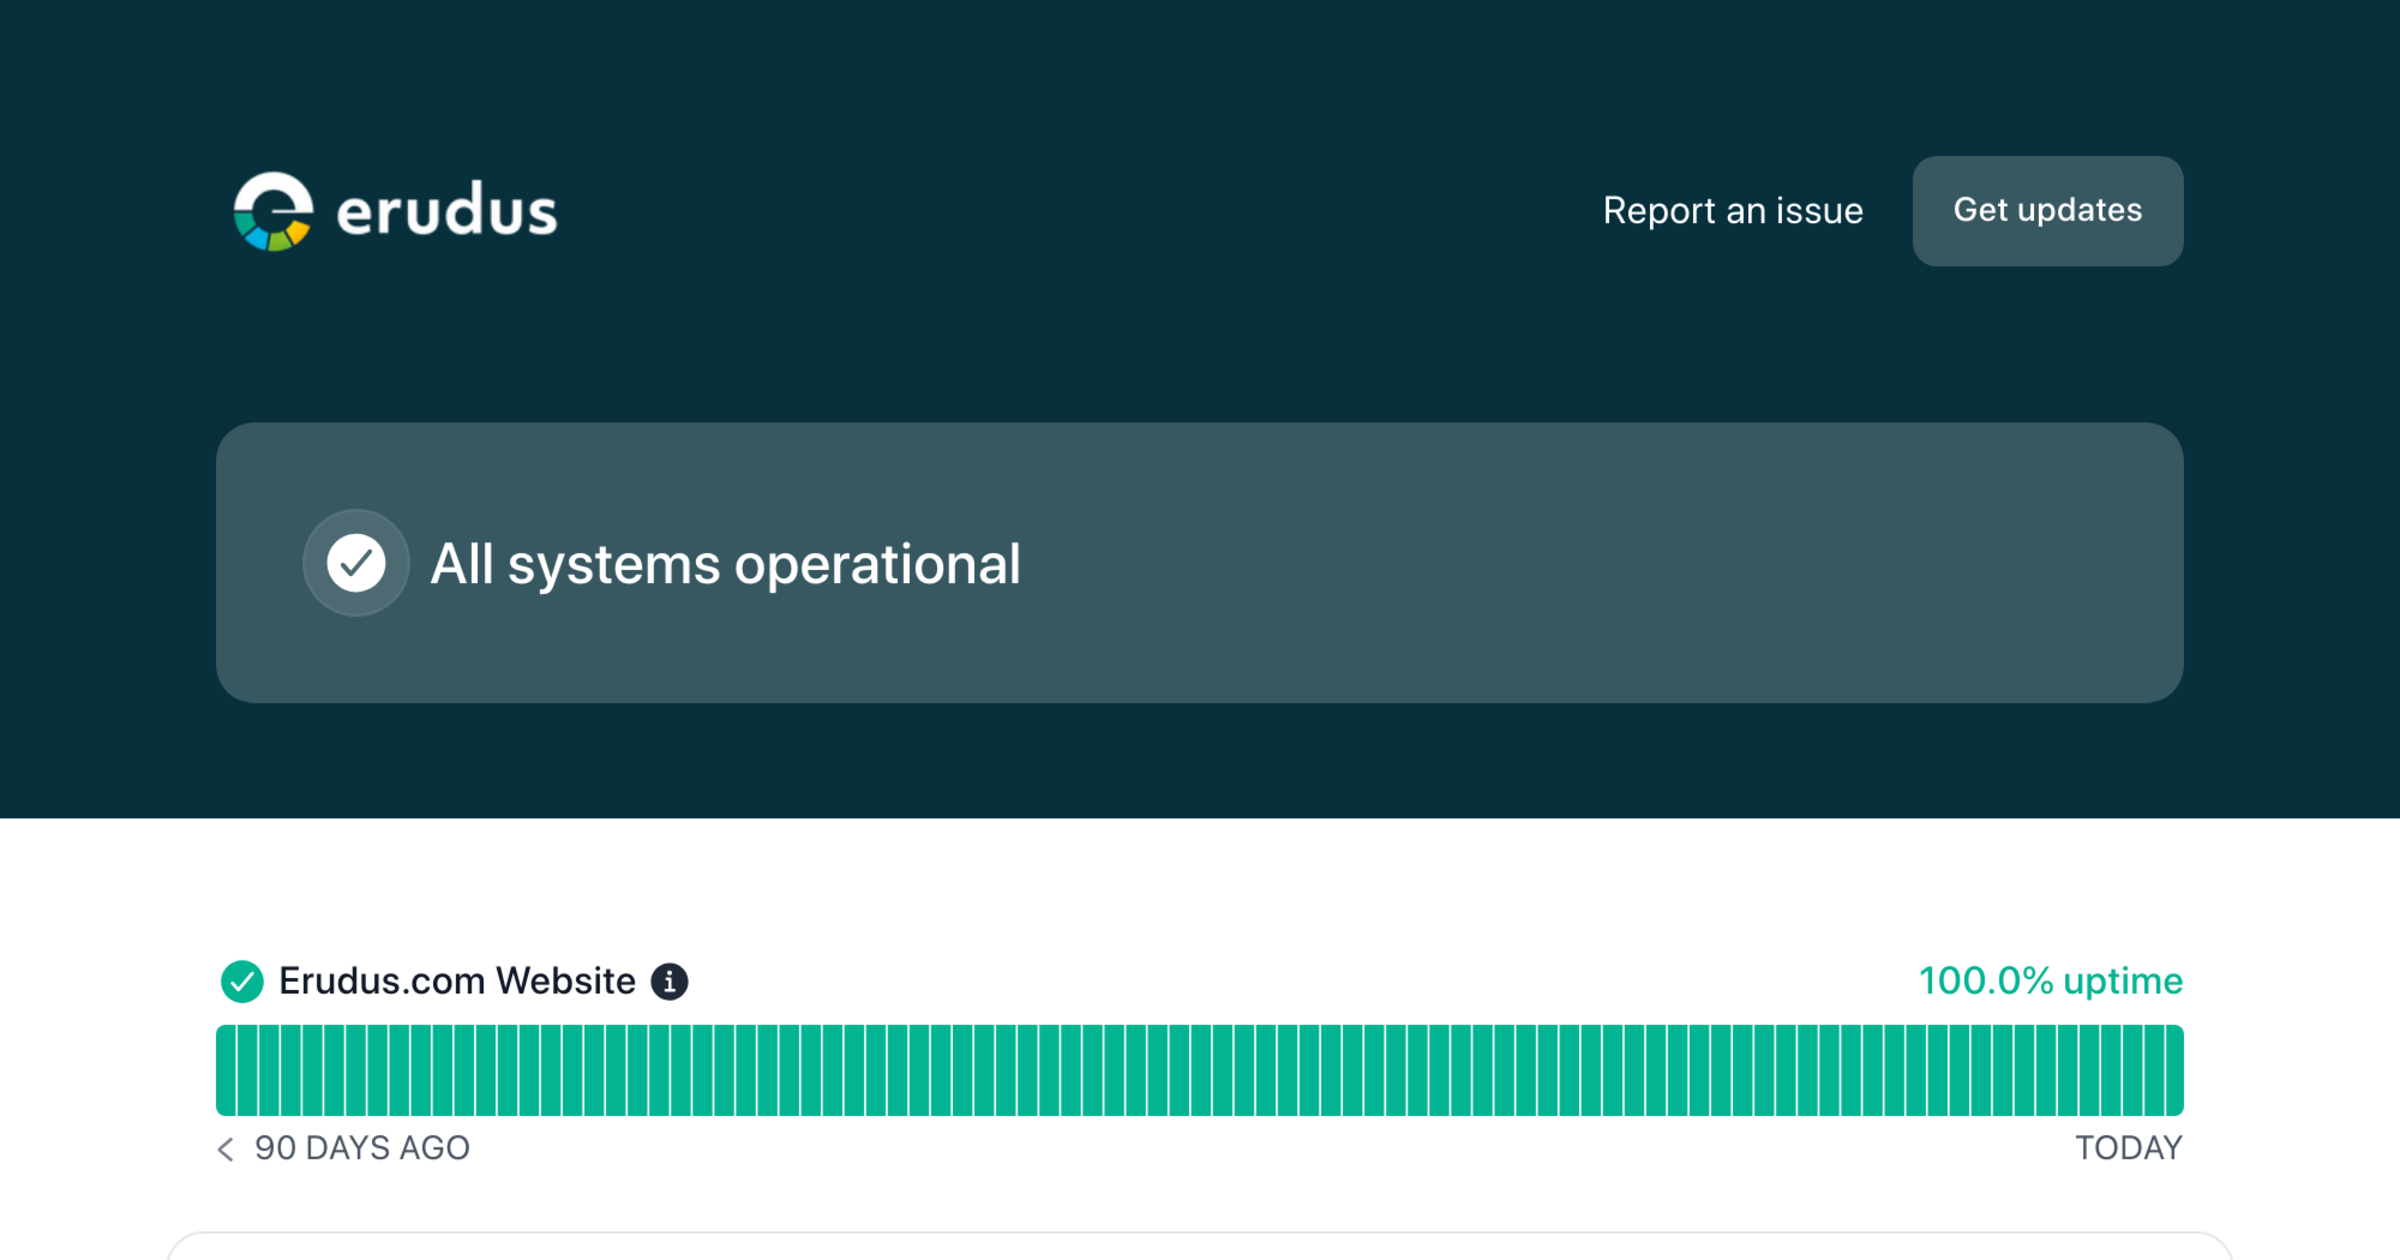The height and width of the screenshot is (1260, 2400).
Task: Open the Report an issue link
Action: [1732, 211]
